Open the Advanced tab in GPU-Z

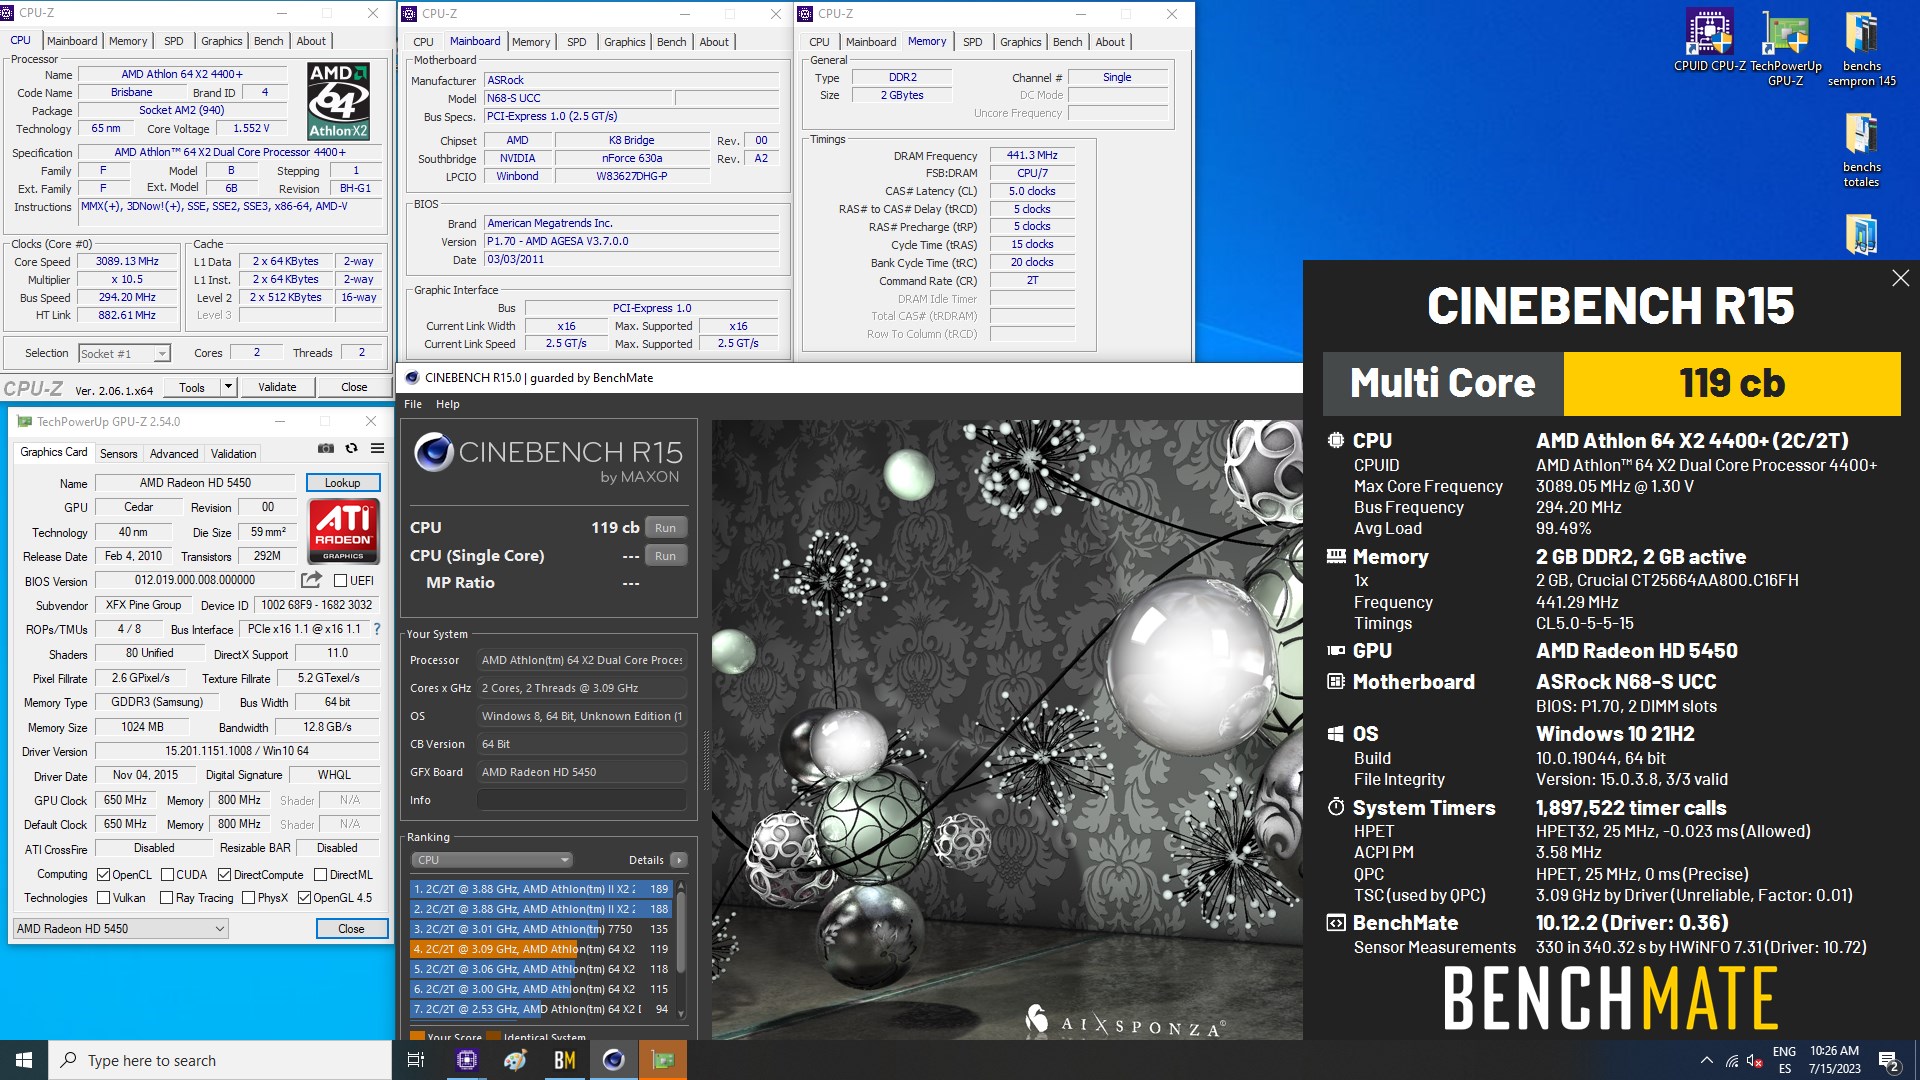click(x=174, y=454)
